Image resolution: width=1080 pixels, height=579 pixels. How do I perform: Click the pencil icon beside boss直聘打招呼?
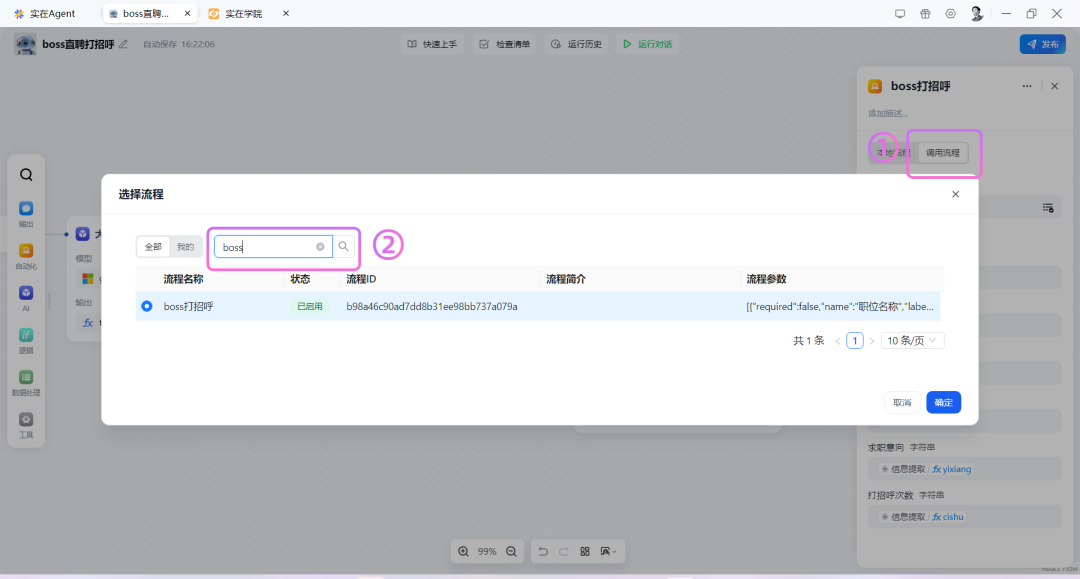point(123,44)
